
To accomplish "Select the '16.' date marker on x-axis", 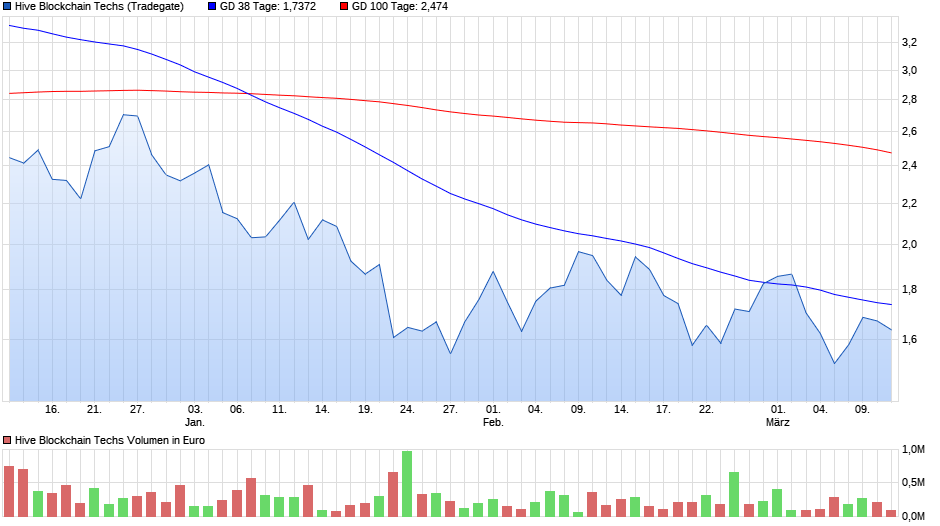I will pos(53,409).
